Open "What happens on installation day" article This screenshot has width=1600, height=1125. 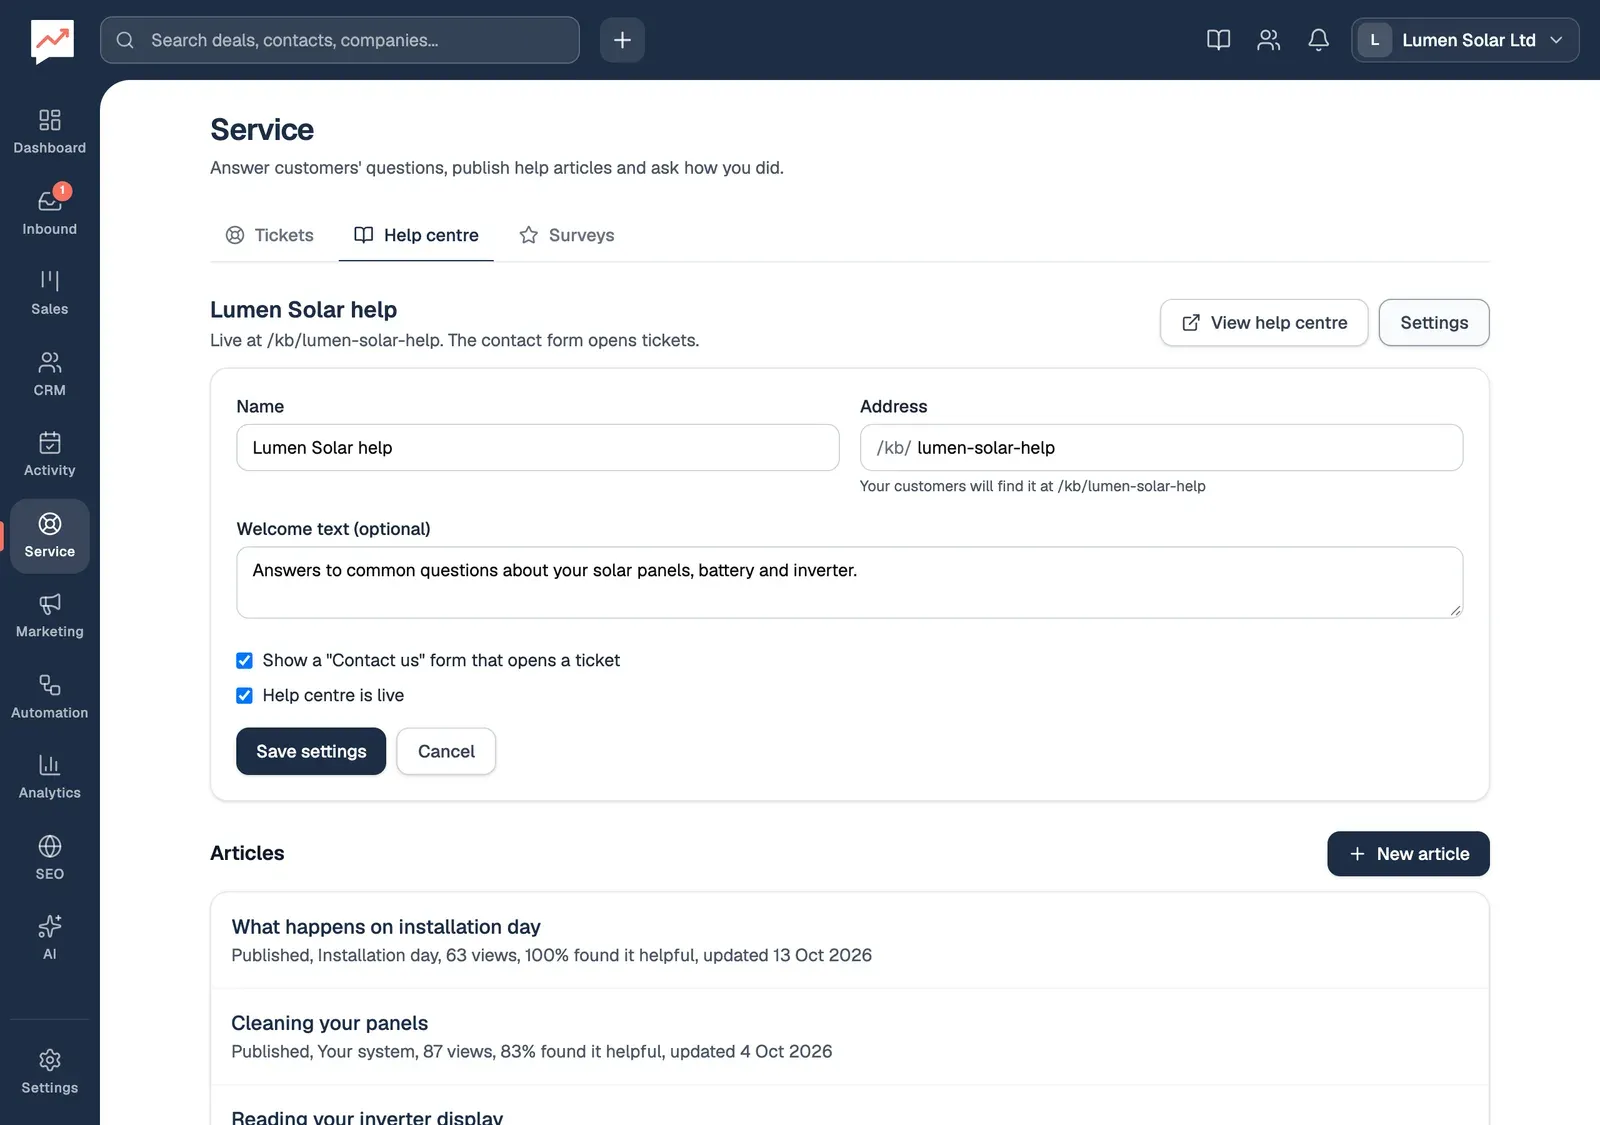(x=850, y=940)
